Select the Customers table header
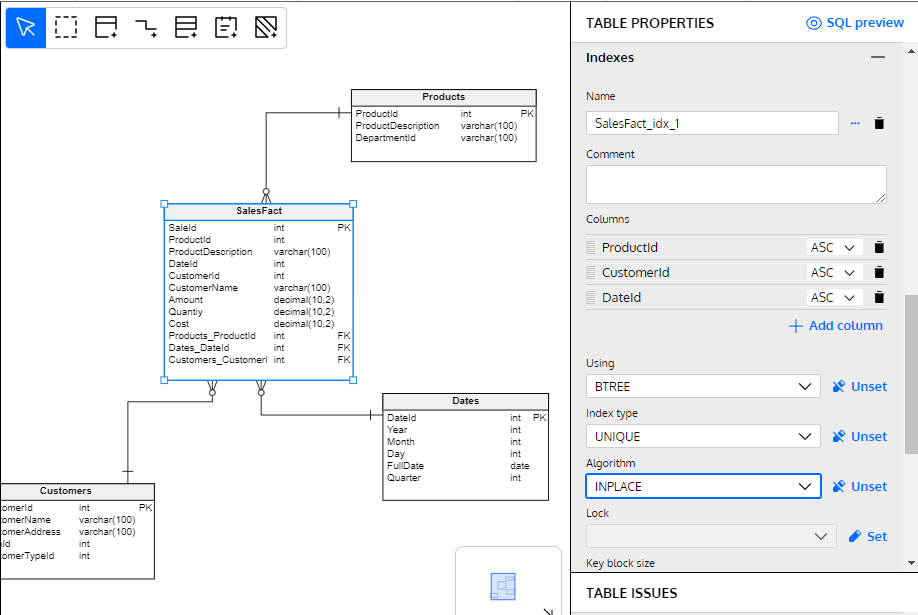 point(77,491)
